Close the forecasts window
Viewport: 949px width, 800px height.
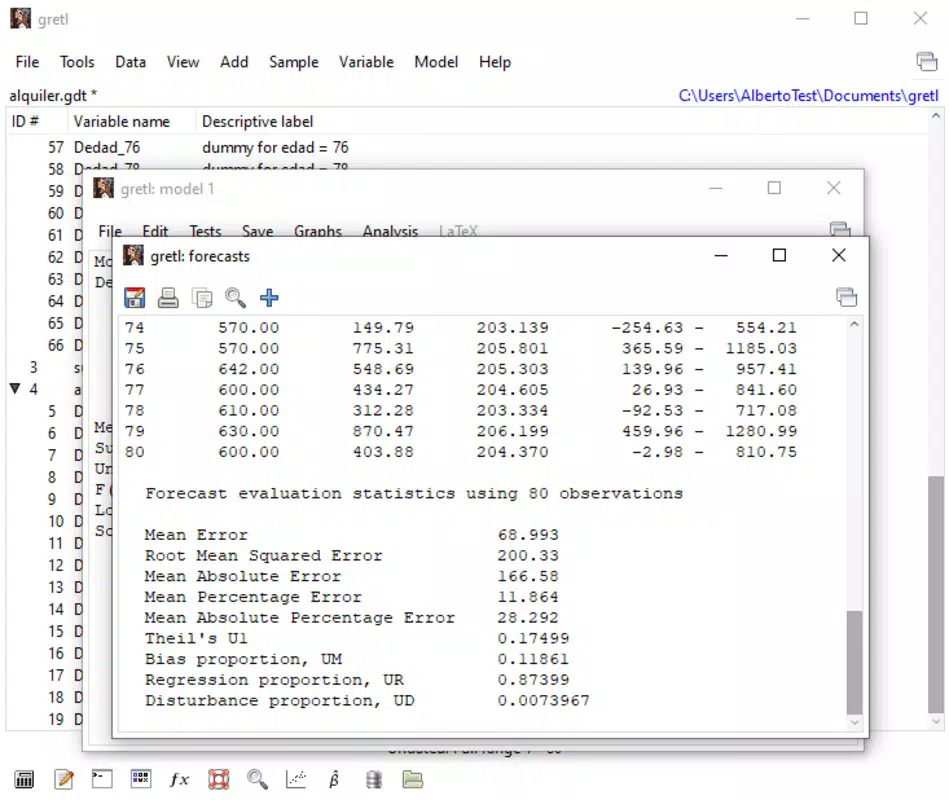coord(838,255)
